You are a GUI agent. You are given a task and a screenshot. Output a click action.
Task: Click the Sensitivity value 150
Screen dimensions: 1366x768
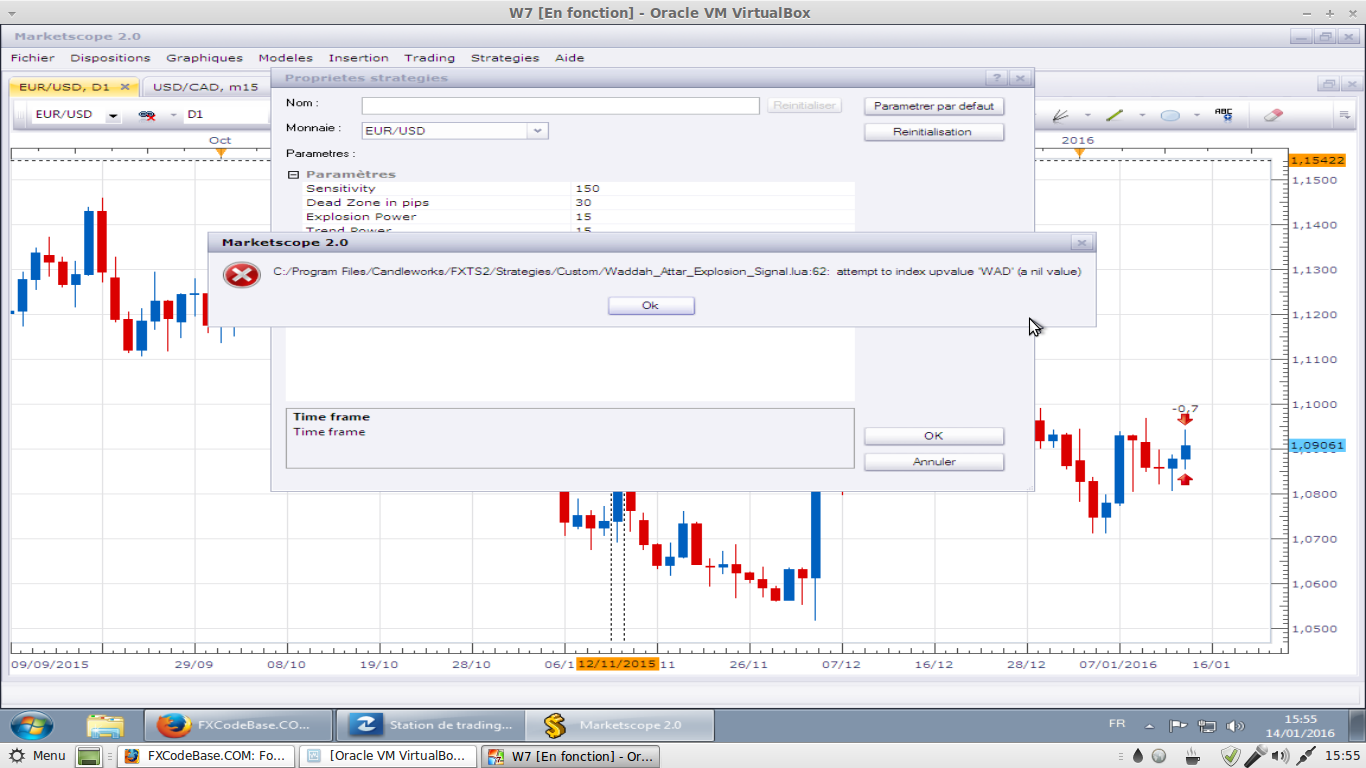click(x=714, y=188)
